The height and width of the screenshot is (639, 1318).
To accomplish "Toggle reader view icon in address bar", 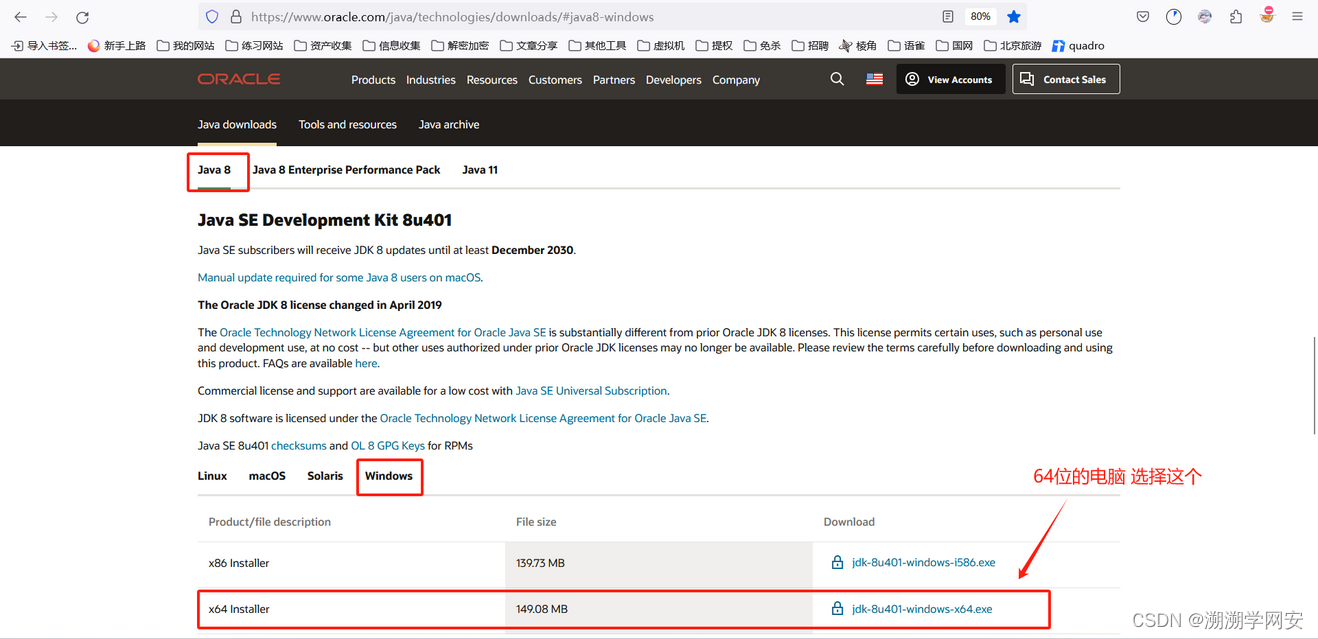I will click(948, 17).
